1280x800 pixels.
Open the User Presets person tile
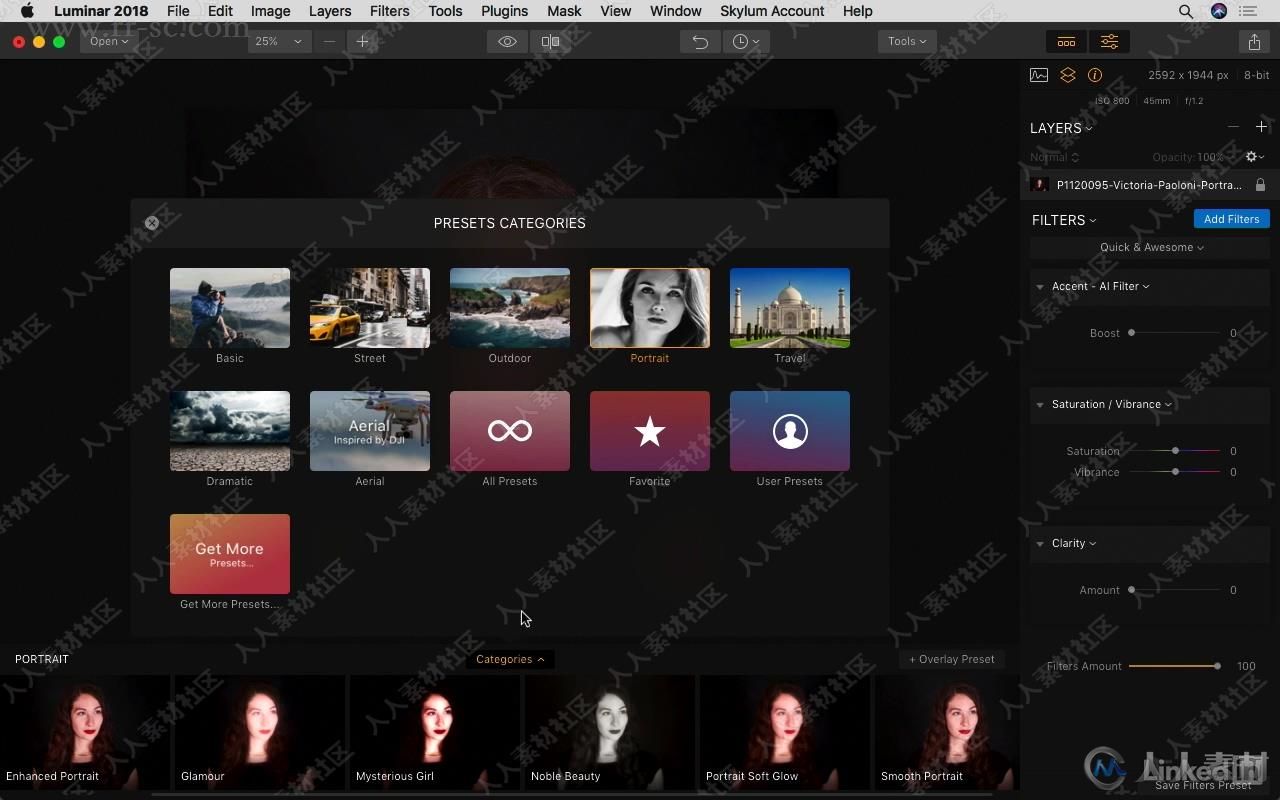tap(790, 431)
